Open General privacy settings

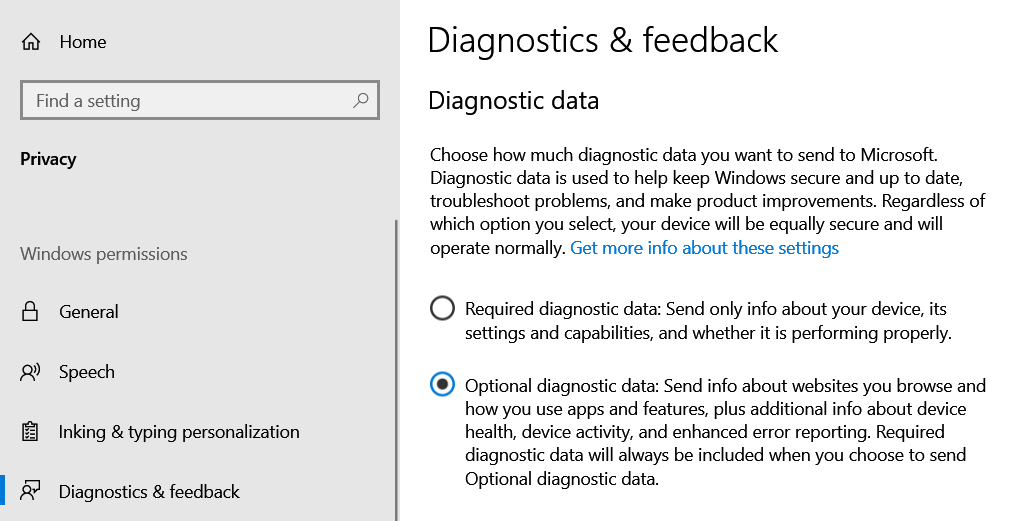[x=89, y=312]
